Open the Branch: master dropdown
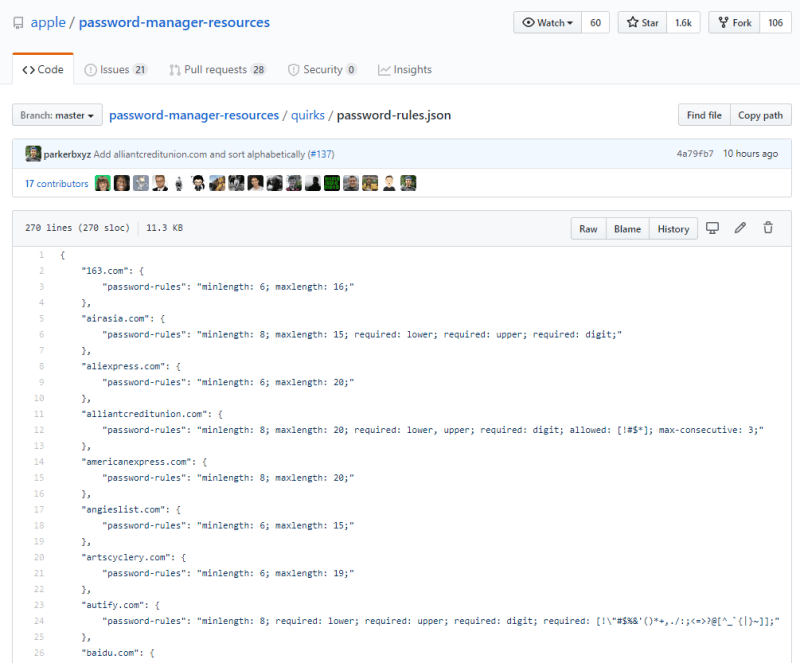This screenshot has height=663, width=800. pyautogui.click(x=57, y=115)
